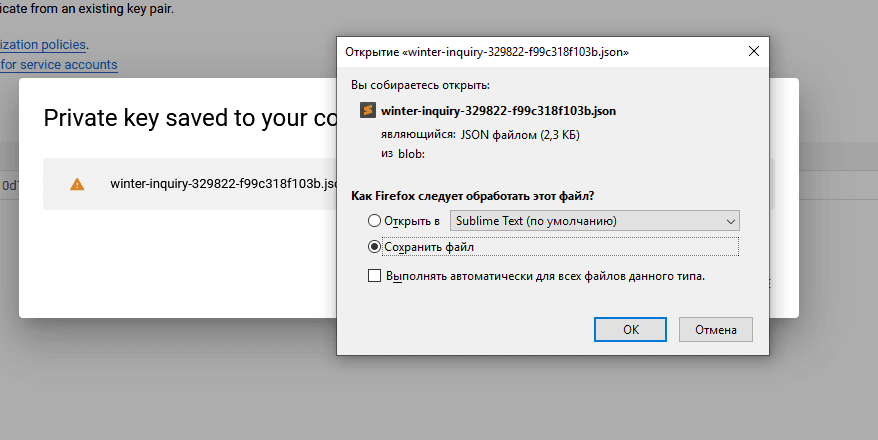Enable "Выполнять автоматически" checkbox for this file type

click(375, 275)
